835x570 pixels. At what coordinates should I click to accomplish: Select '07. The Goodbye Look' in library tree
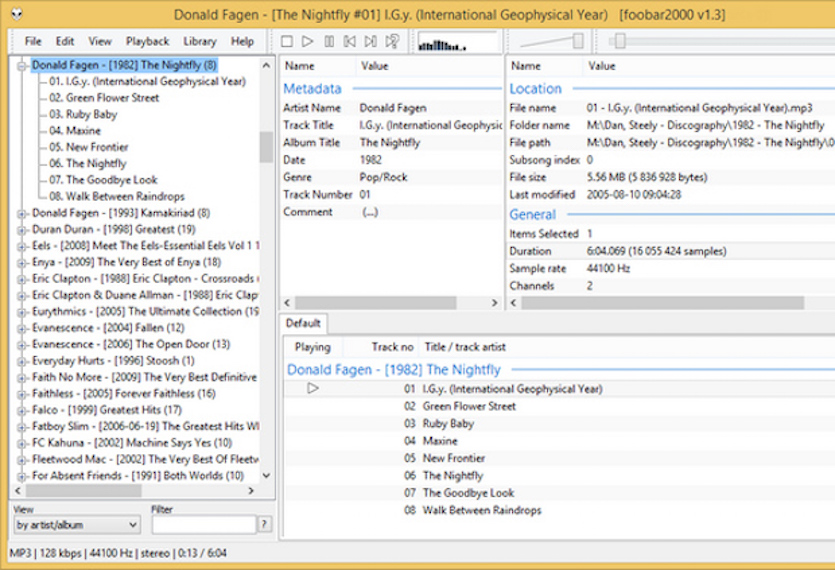103,180
